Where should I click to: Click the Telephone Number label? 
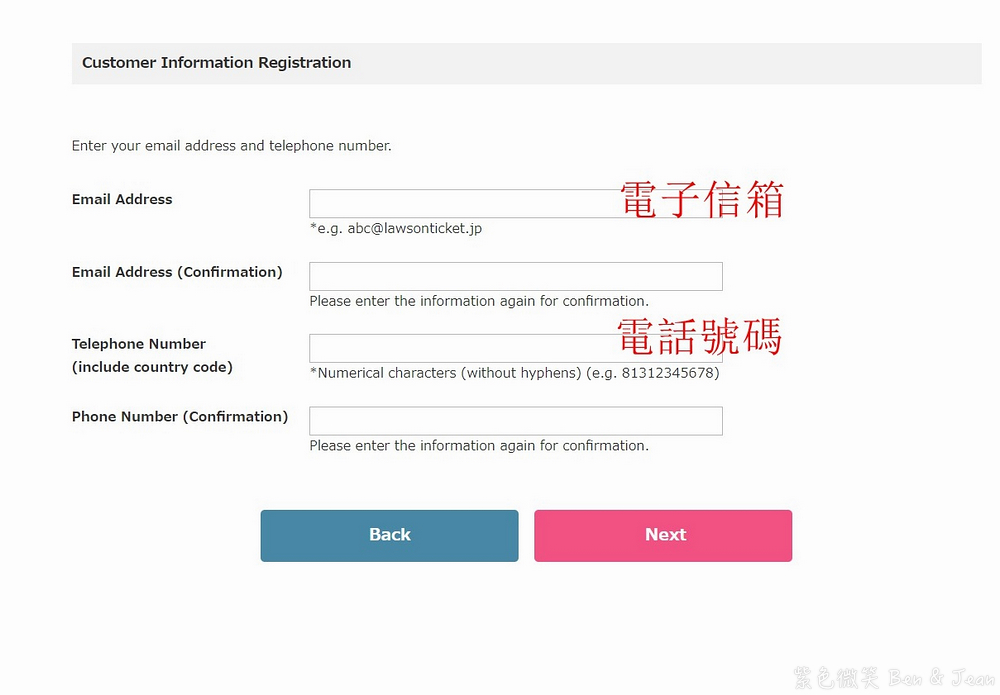[x=139, y=344]
